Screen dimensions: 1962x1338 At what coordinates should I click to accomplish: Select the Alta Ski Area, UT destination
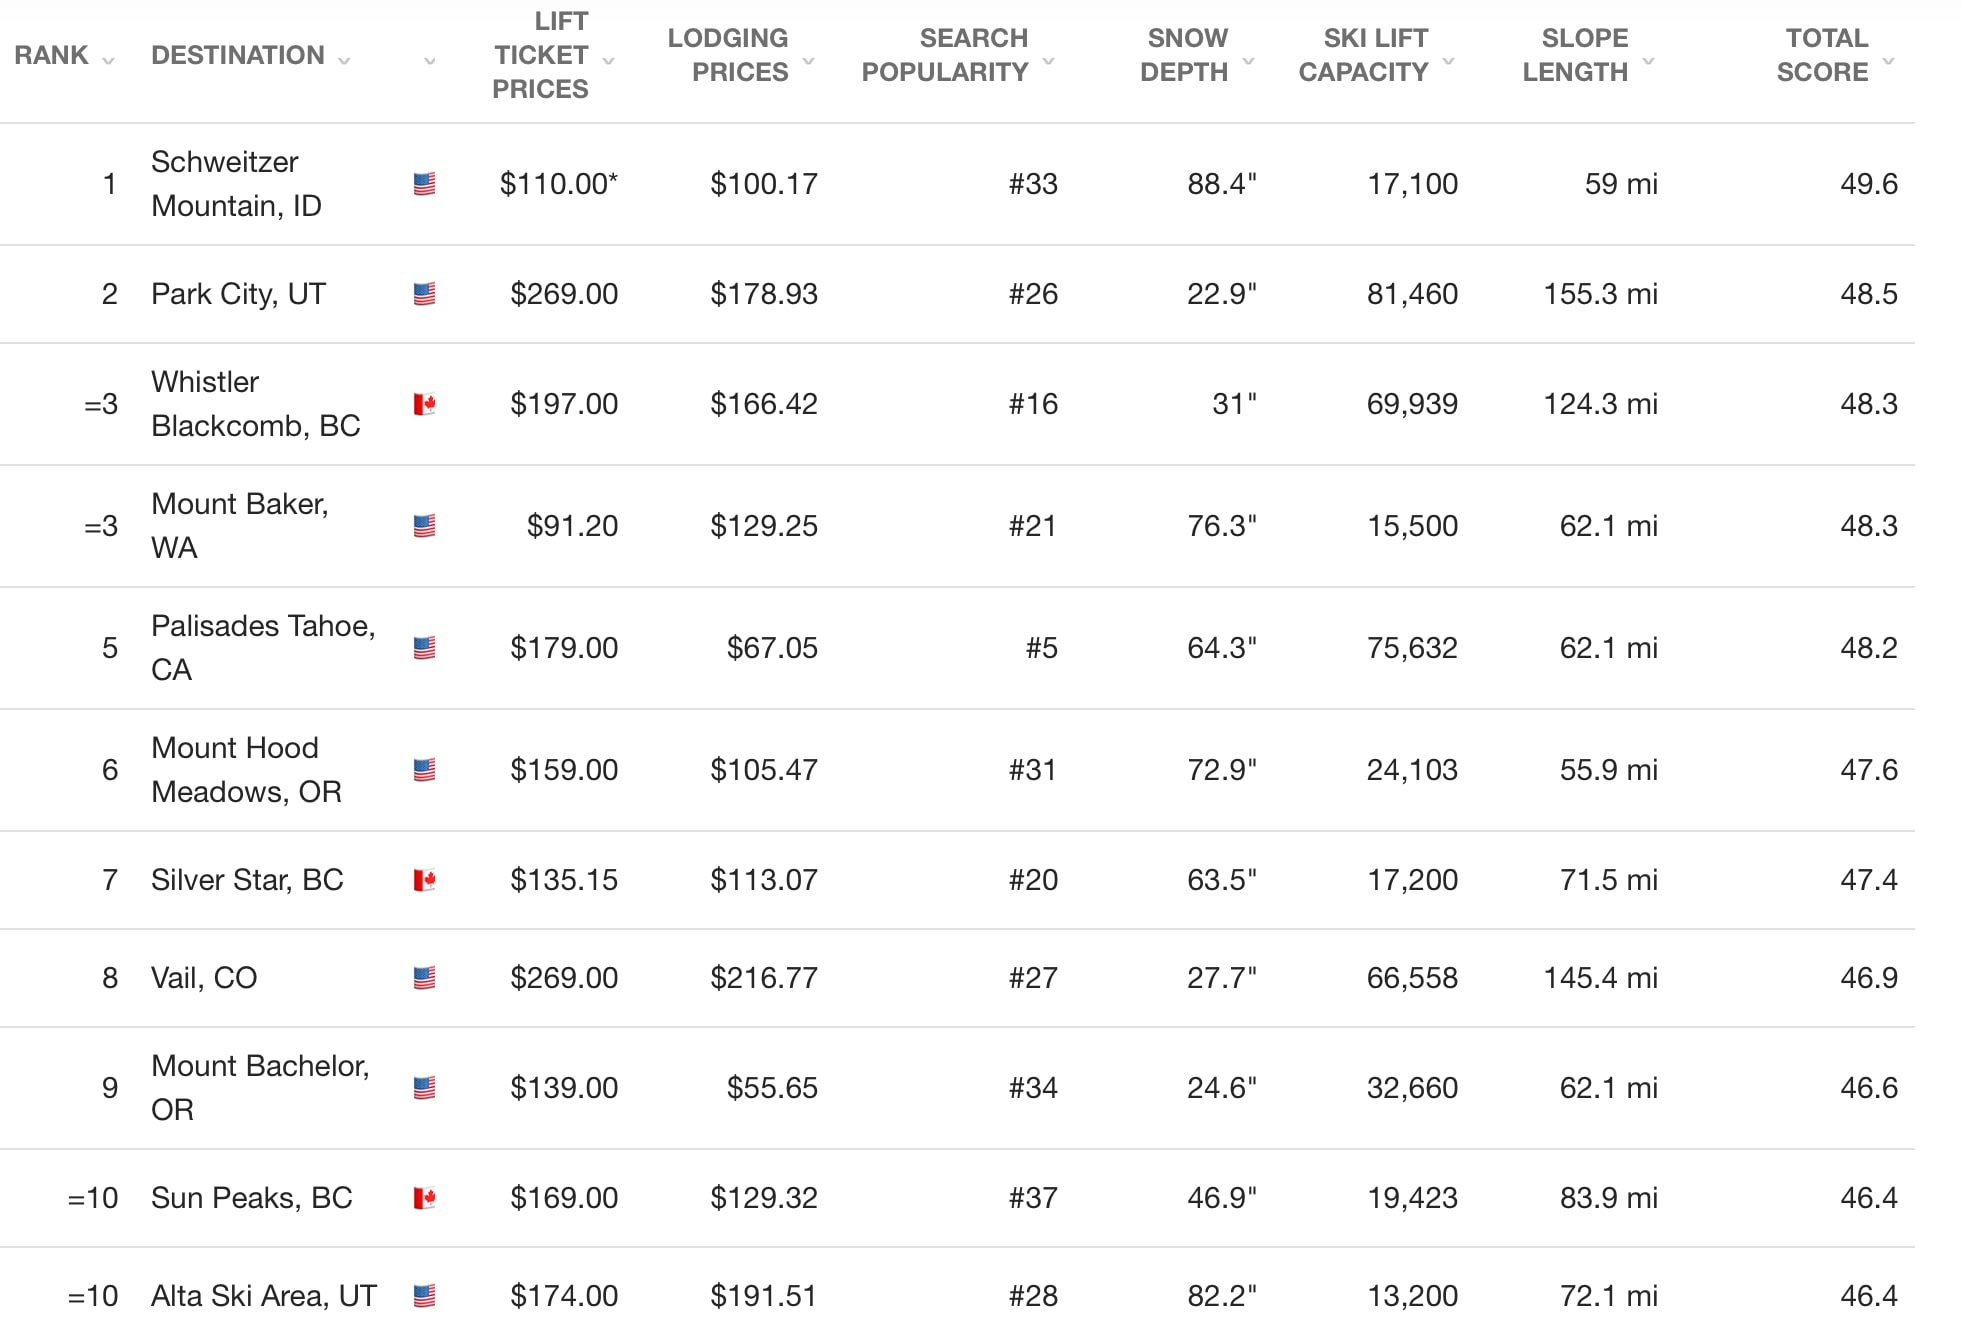264,1296
